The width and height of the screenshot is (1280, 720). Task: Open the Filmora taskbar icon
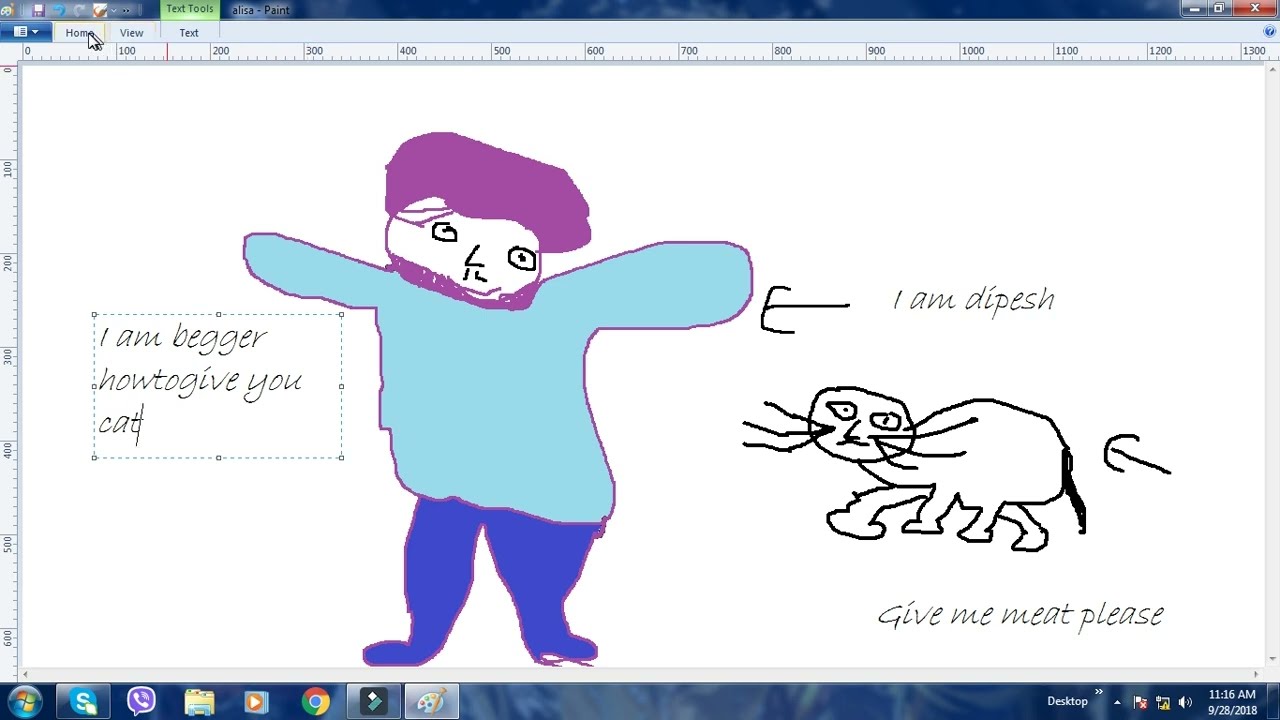[x=373, y=702]
